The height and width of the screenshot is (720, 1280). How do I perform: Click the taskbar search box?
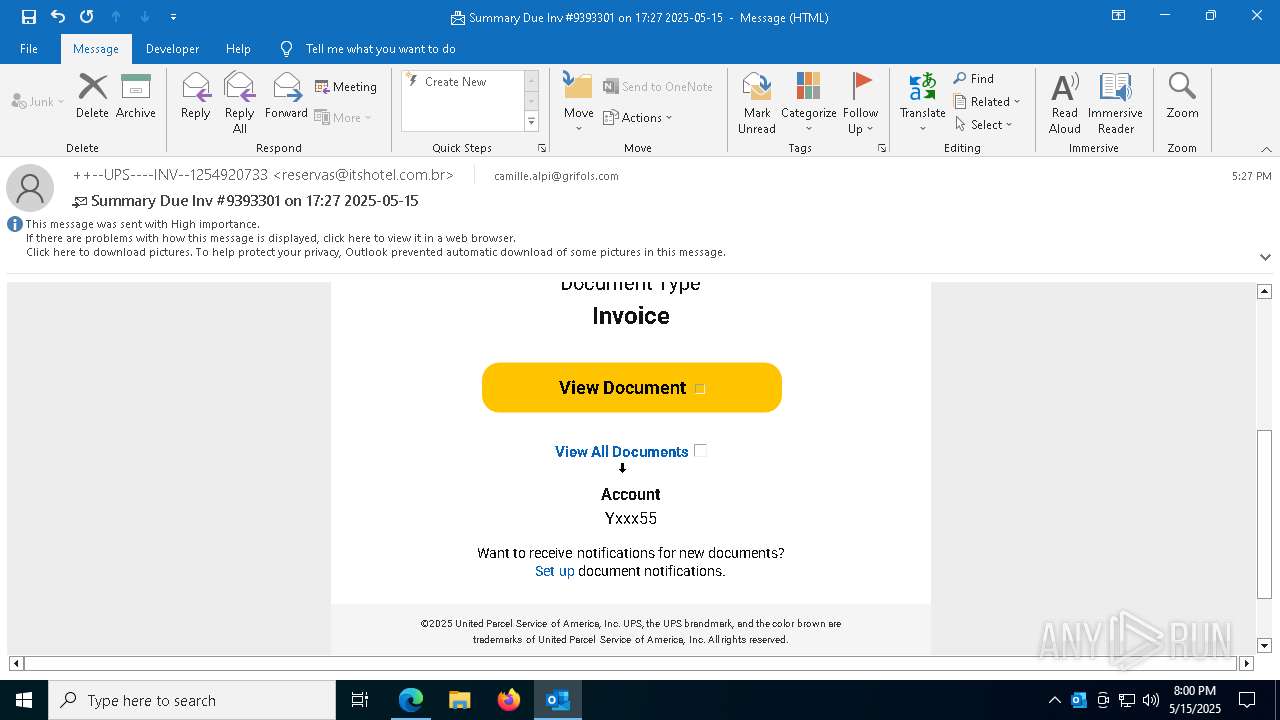coord(192,700)
